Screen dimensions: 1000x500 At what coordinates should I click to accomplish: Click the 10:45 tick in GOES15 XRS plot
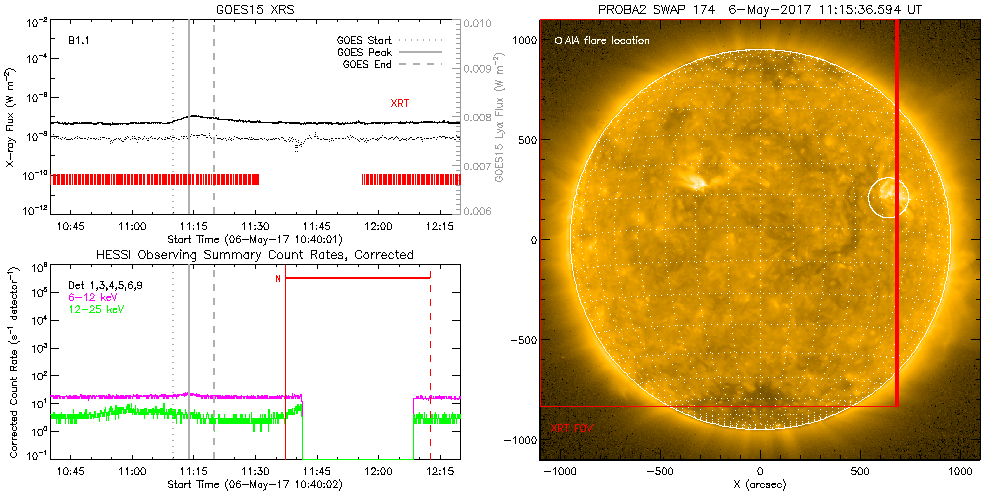[70, 226]
